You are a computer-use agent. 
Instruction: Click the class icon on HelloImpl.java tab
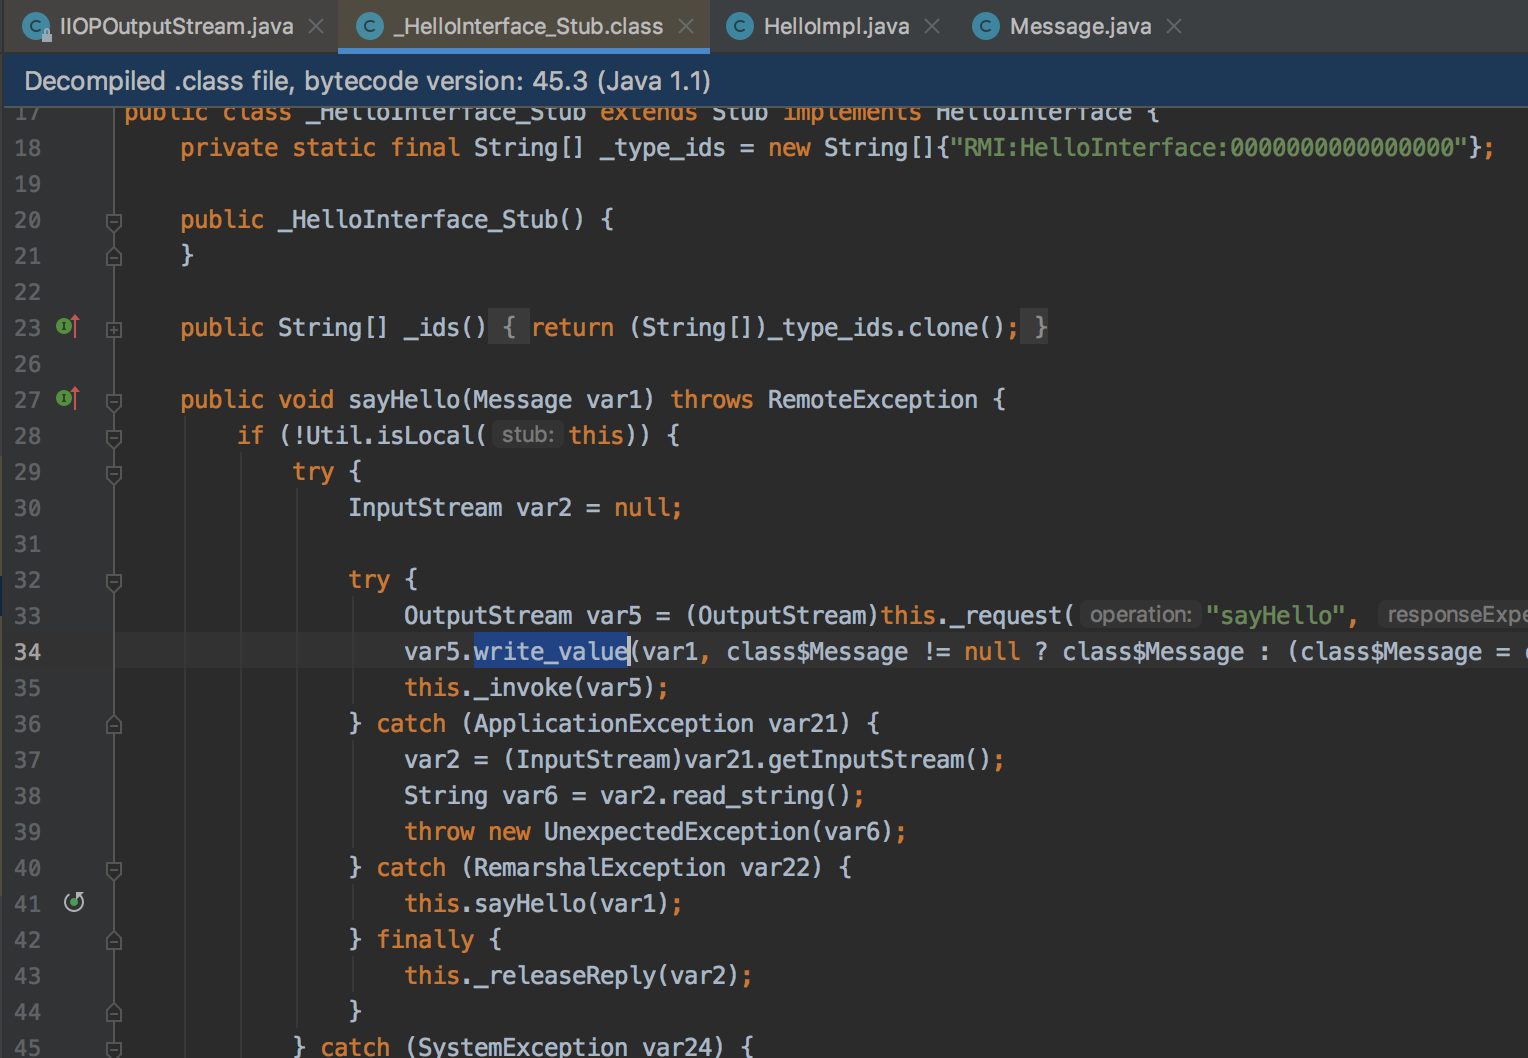[x=740, y=26]
